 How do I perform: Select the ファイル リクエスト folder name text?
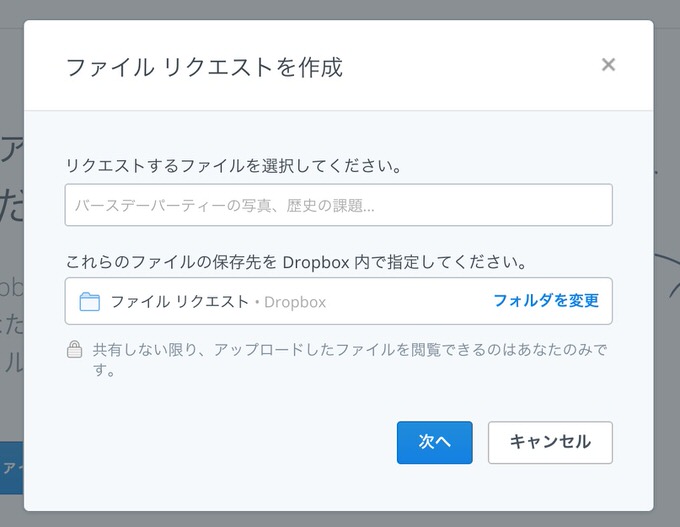click(x=180, y=301)
